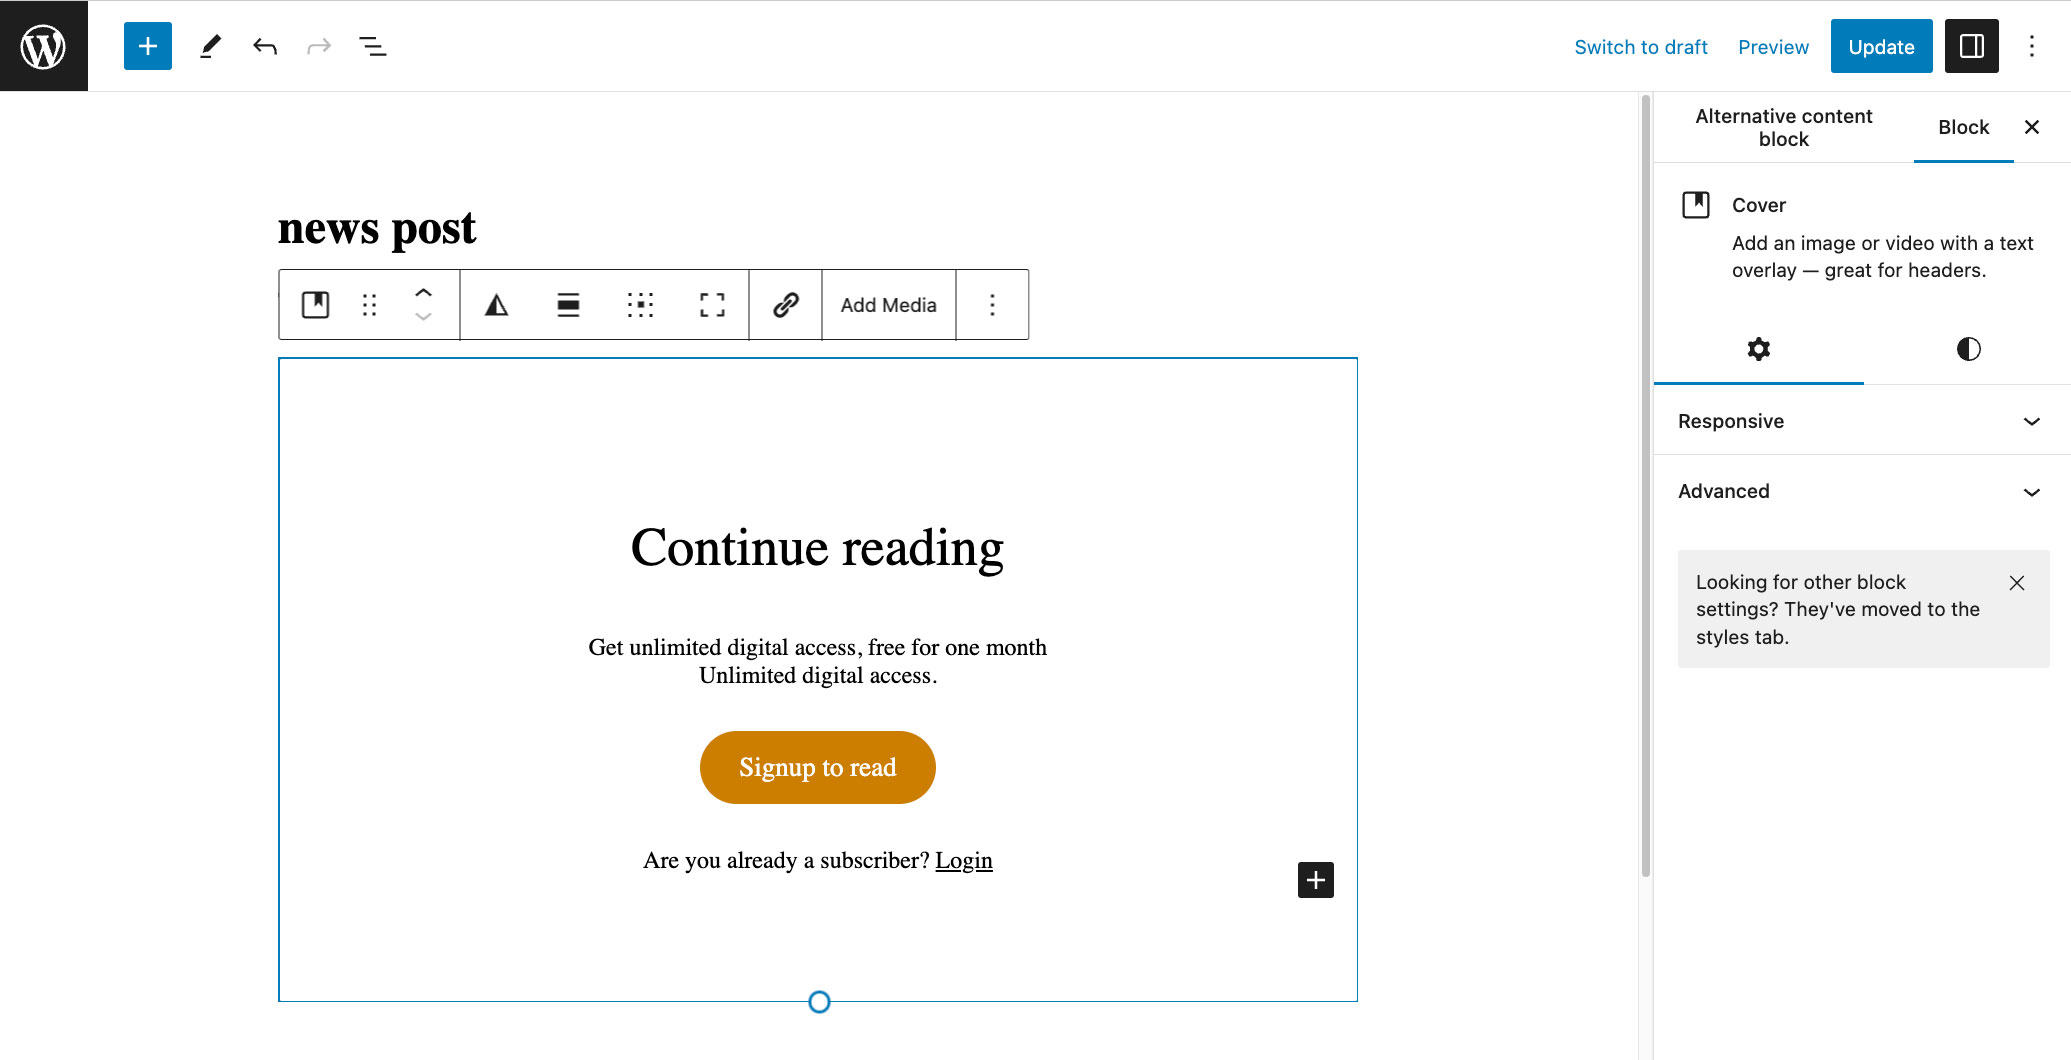The height and width of the screenshot is (1060, 2071).
Task: Open content position matrix tool
Action: pos(640,305)
